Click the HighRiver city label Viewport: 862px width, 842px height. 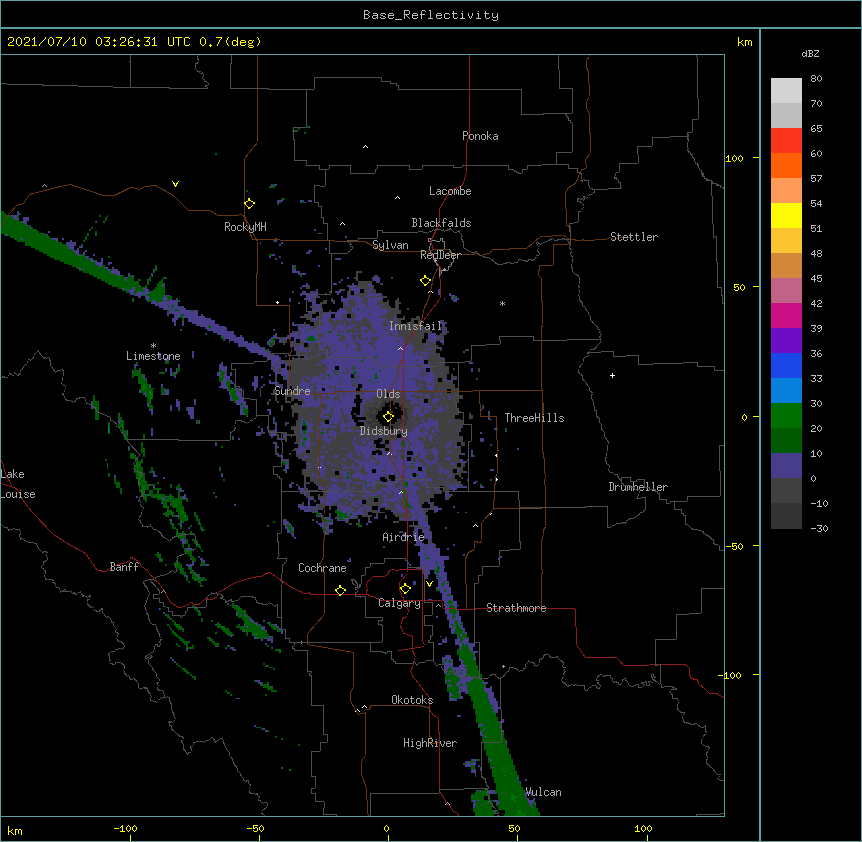coord(430,743)
